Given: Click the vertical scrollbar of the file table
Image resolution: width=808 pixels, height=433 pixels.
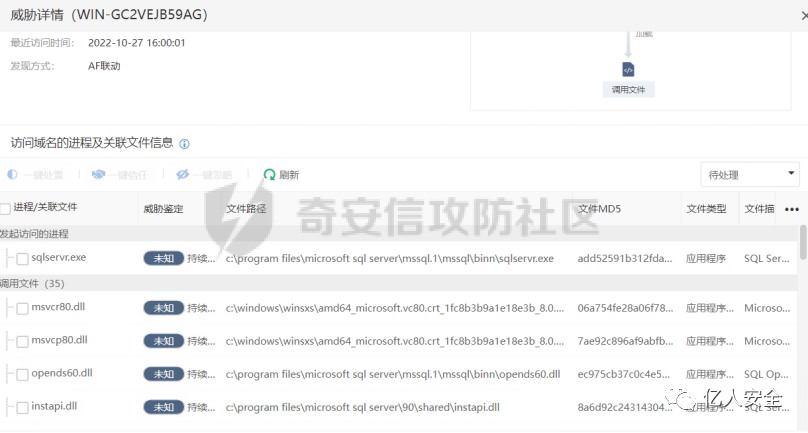Looking at the screenshot, I should coord(803,242).
